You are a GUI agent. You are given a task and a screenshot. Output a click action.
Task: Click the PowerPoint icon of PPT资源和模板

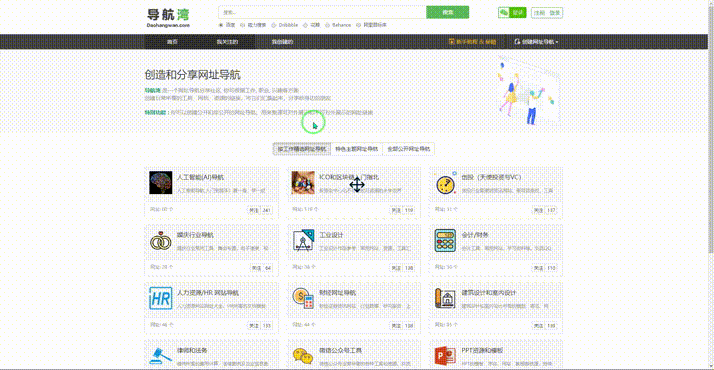(x=446, y=356)
